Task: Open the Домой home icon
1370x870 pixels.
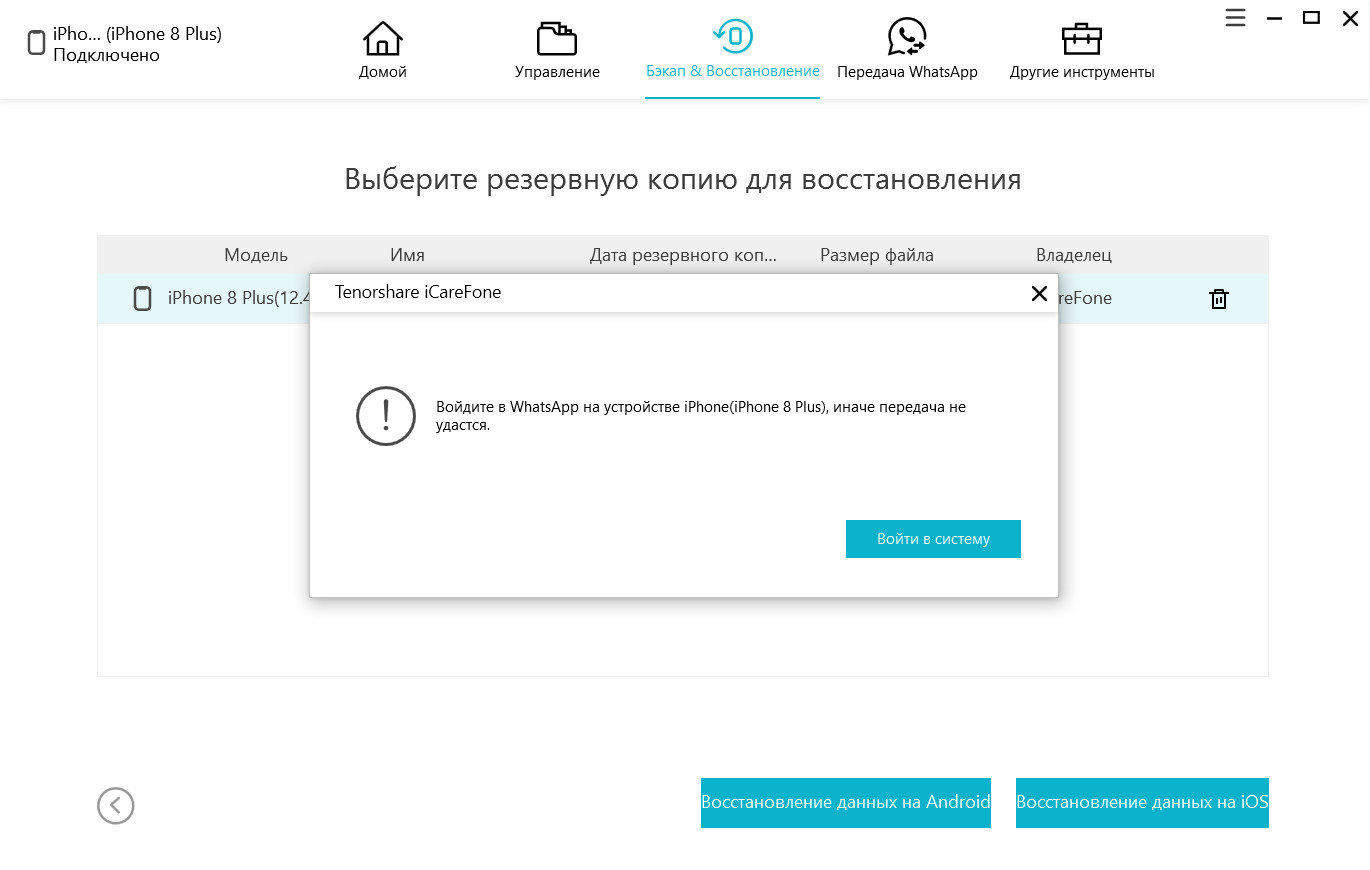Action: (x=382, y=38)
